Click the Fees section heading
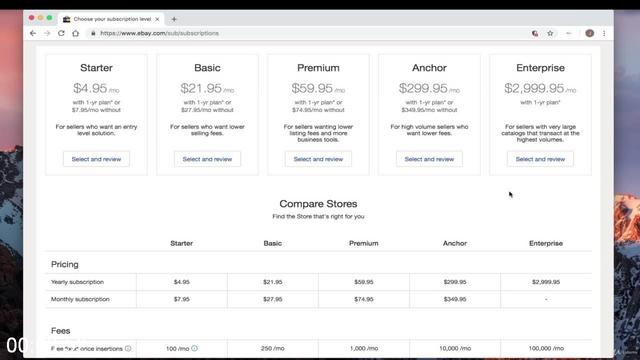Image resolution: width=640 pixels, height=360 pixels. tap(60, 331)
